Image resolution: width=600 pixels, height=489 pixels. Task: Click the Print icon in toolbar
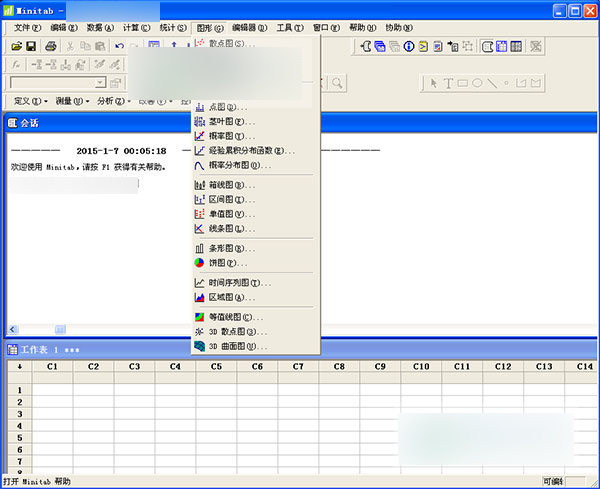tap(50, 46)
